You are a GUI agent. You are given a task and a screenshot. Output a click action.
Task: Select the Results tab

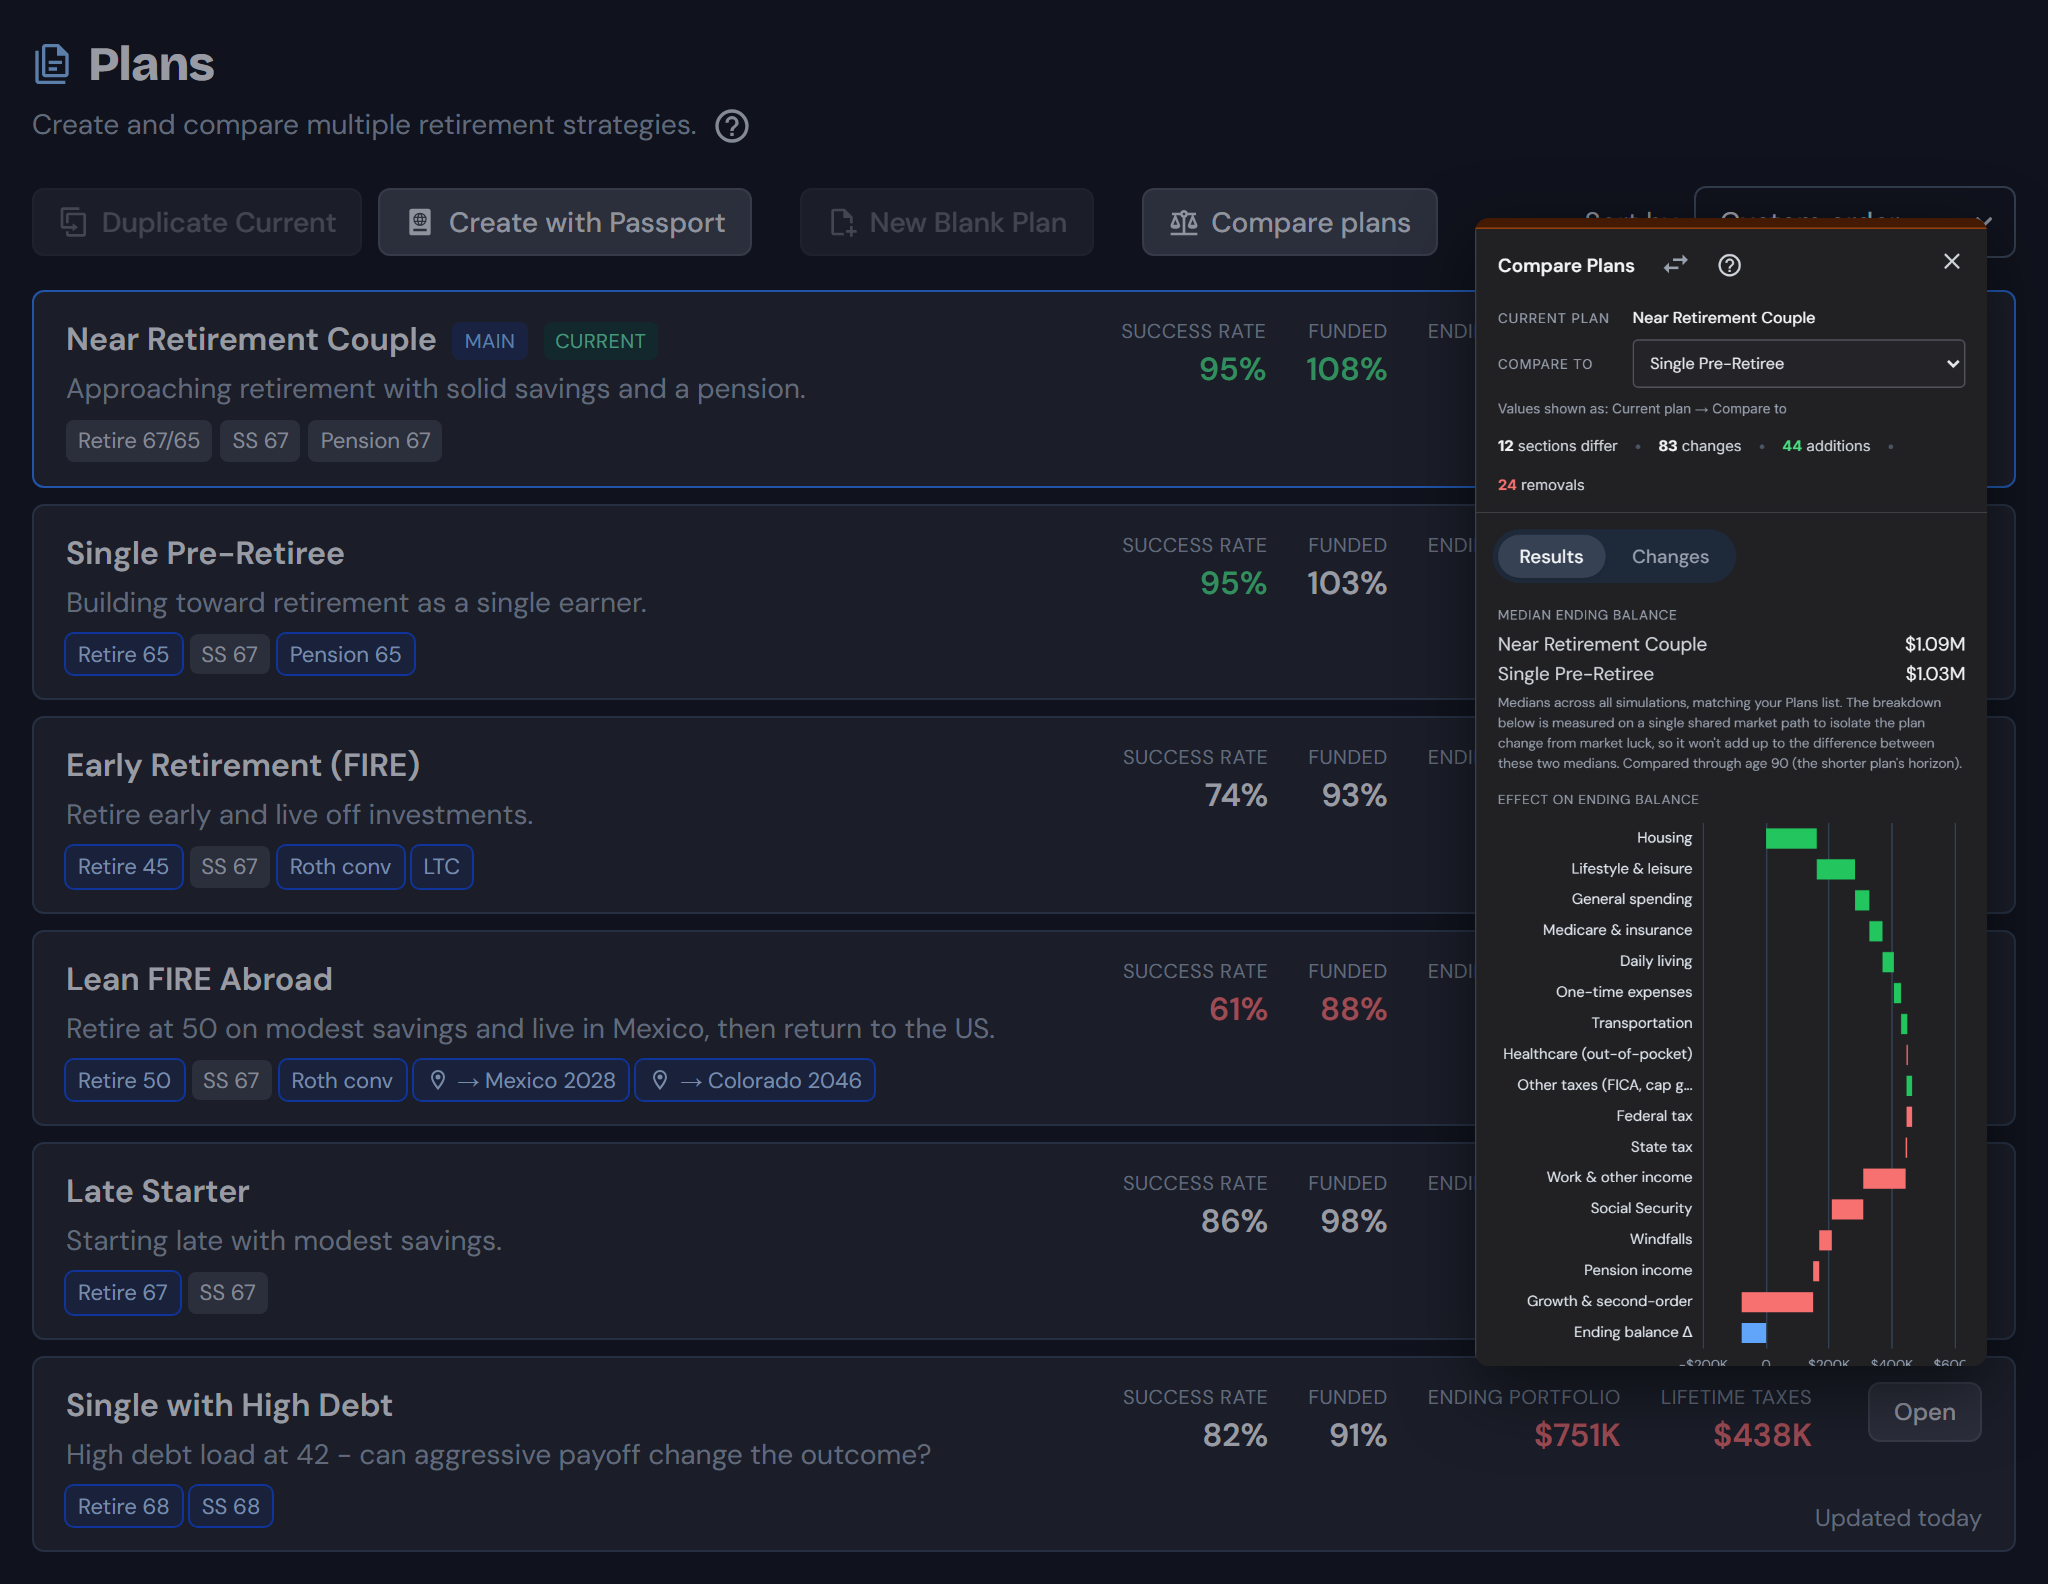[1551, 557]
